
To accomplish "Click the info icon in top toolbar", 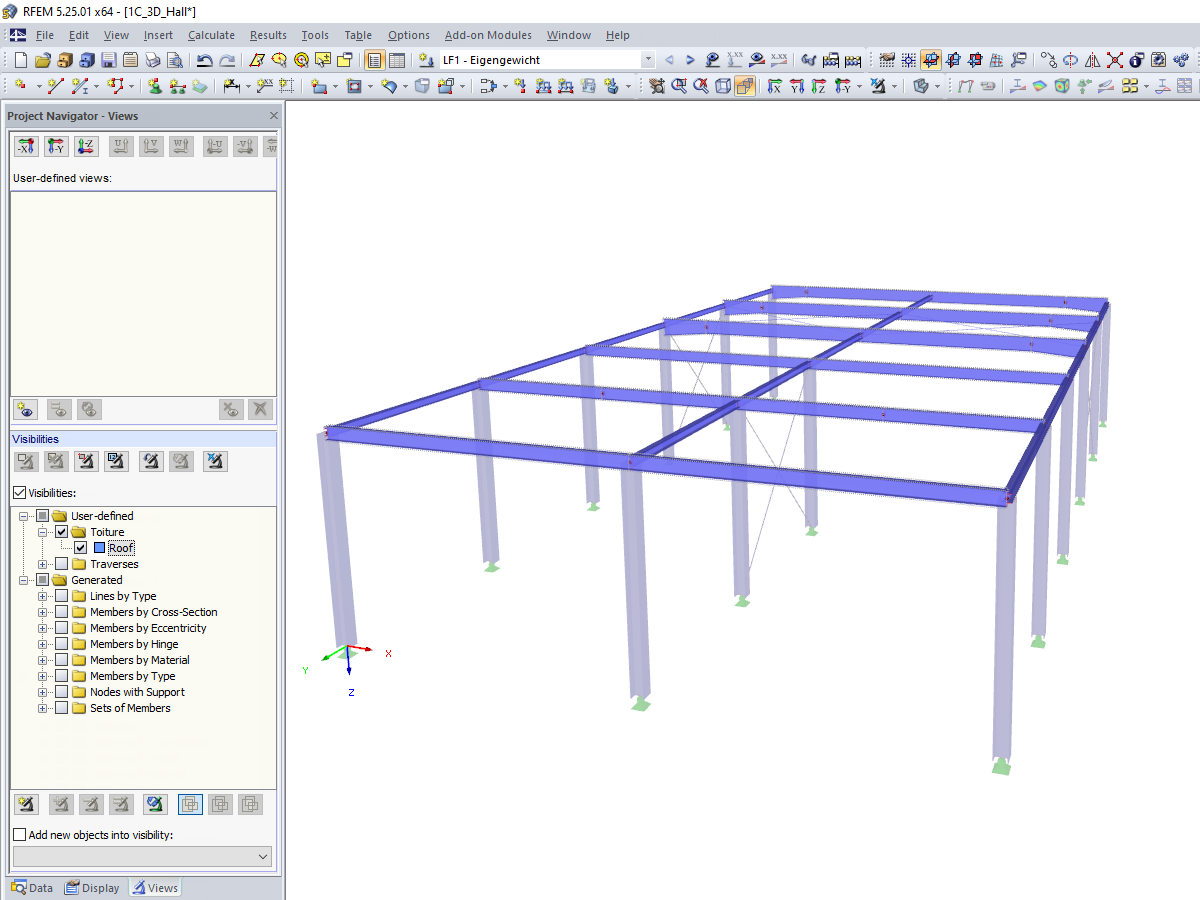I will [1136, 60].
